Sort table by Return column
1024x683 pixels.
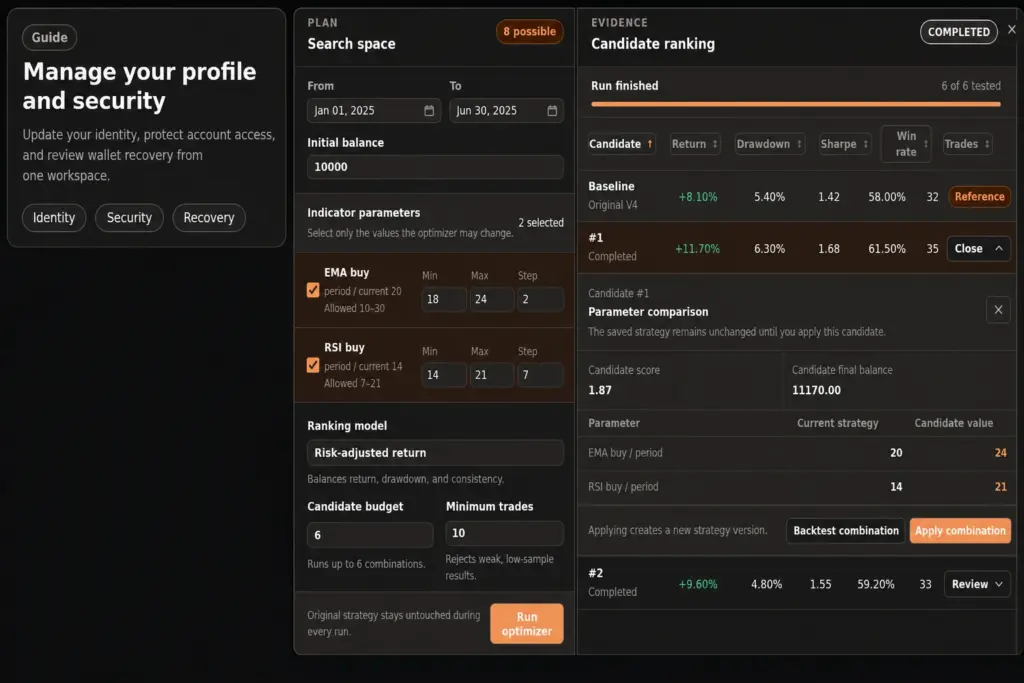[694, 144]
